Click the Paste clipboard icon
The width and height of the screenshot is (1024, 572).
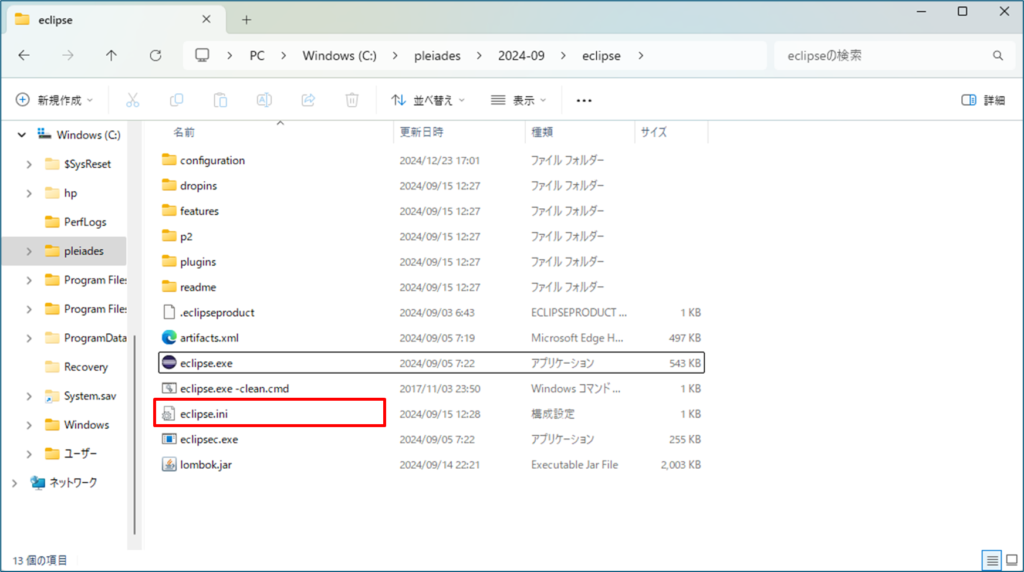(x=221, y=100)
